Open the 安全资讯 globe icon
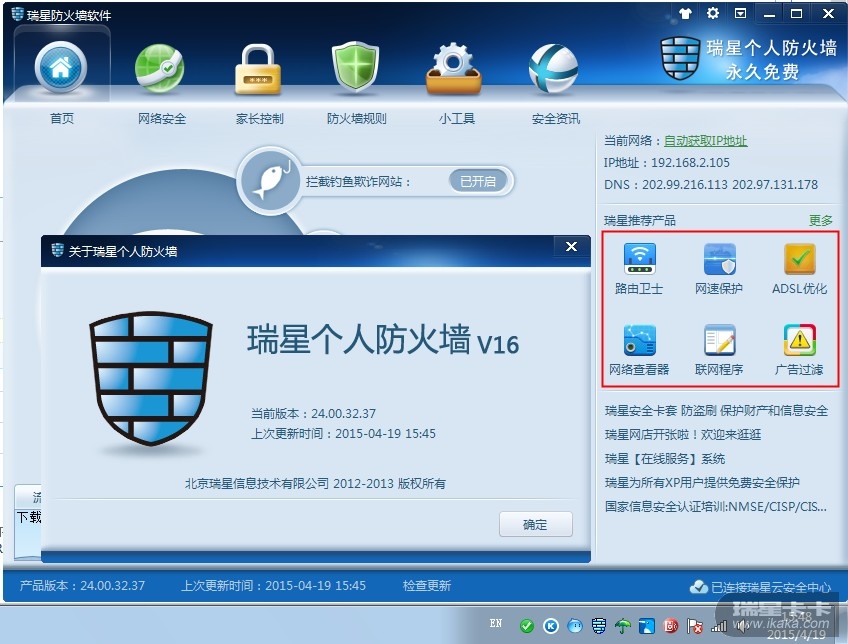Screen dimensions: 848x644 click(553, 69)
